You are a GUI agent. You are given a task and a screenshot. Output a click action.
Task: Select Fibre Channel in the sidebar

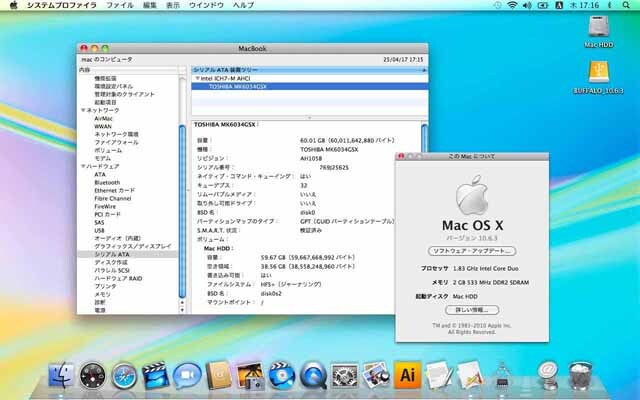(x=113, y=198)
